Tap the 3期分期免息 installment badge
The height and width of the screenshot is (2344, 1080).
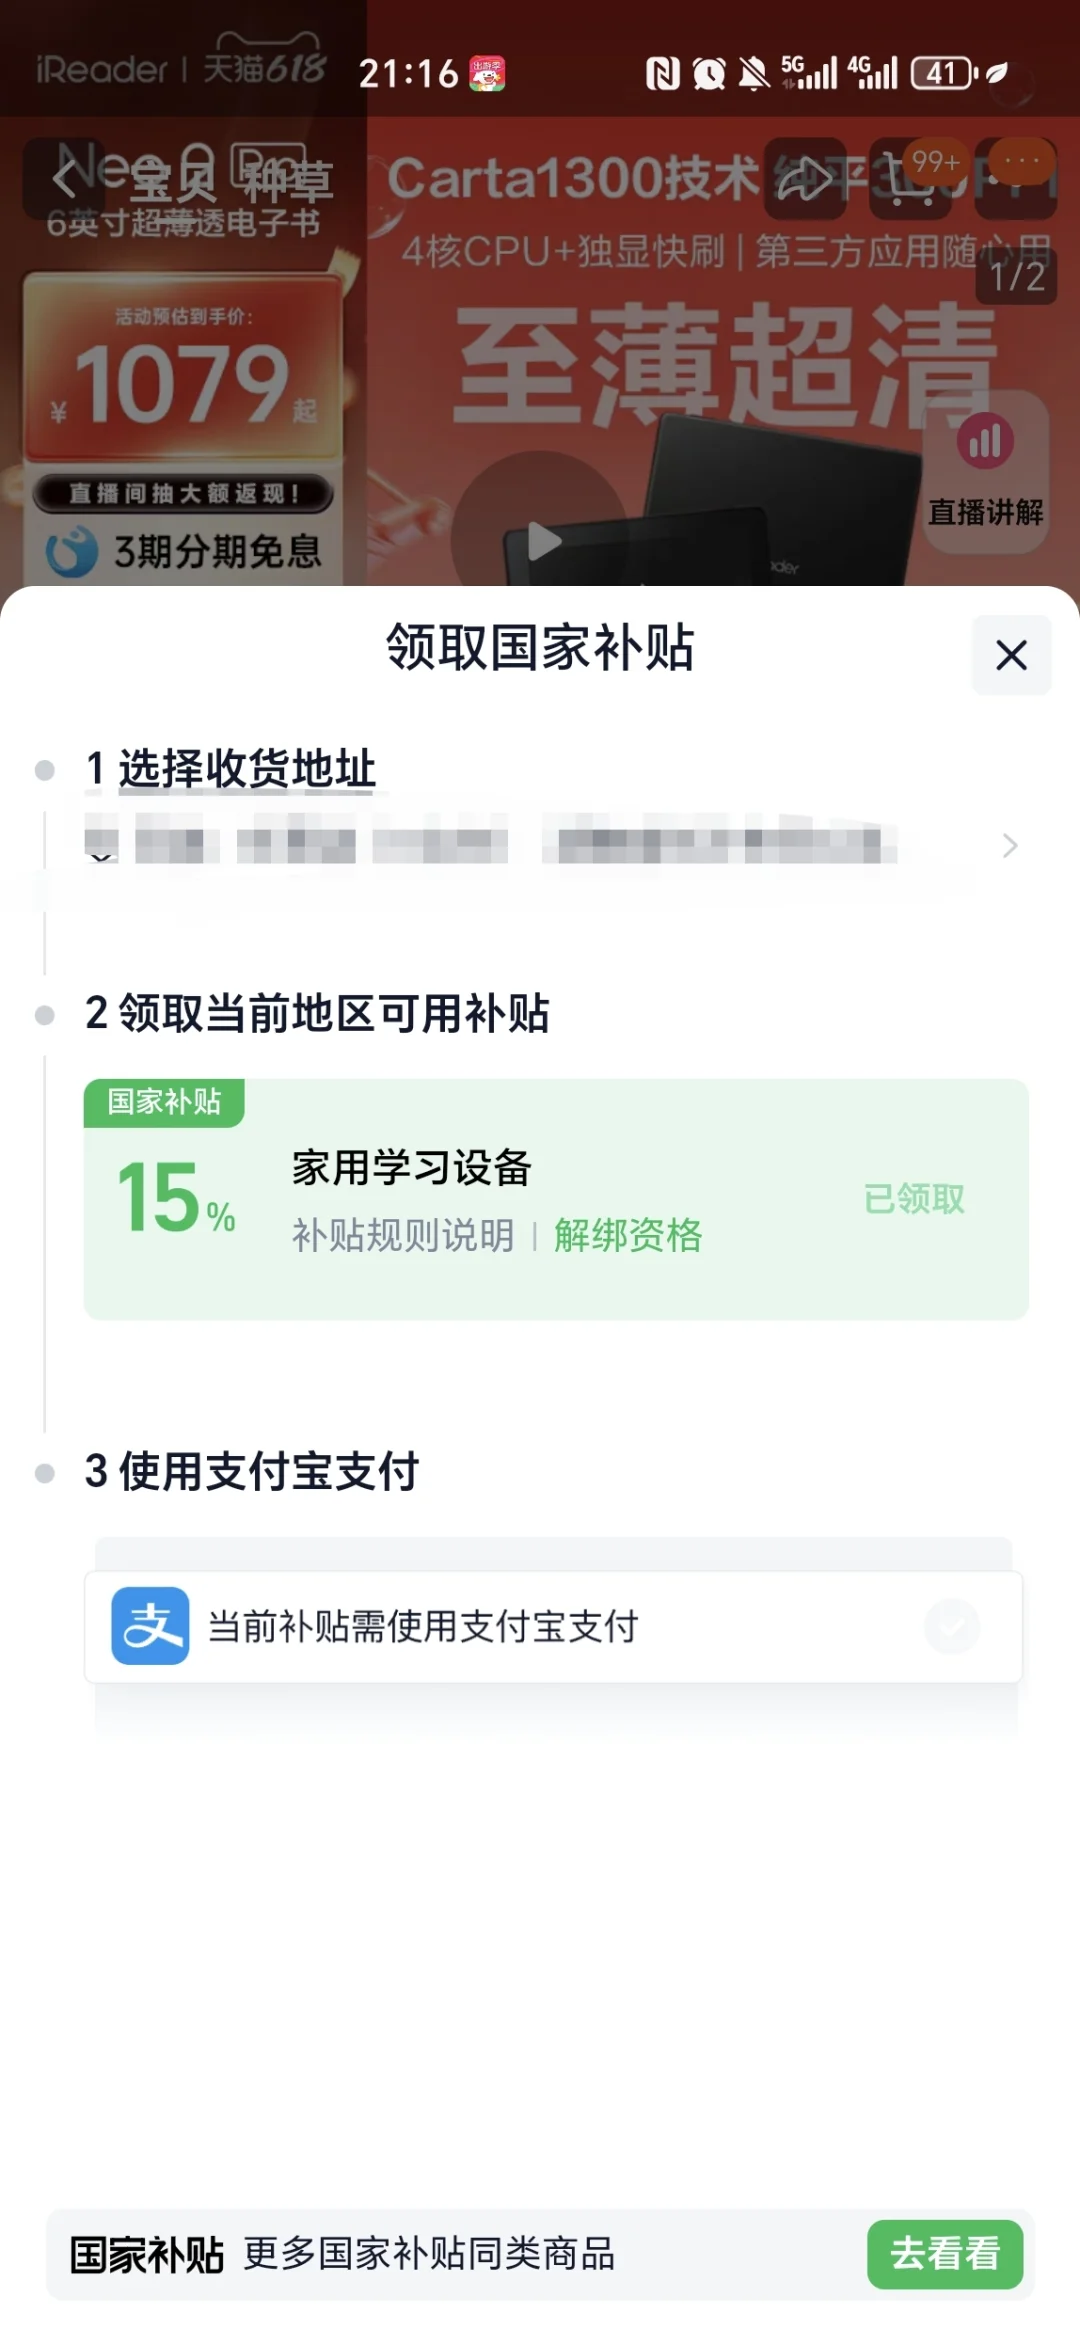pos(185,551)
